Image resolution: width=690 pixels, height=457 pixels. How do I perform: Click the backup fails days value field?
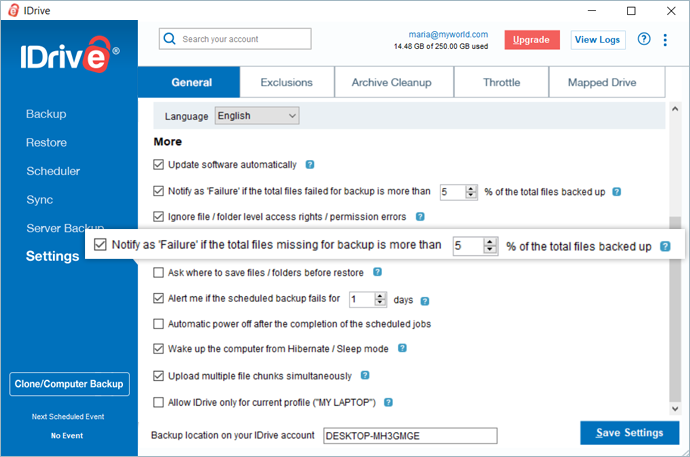point(362,300)
